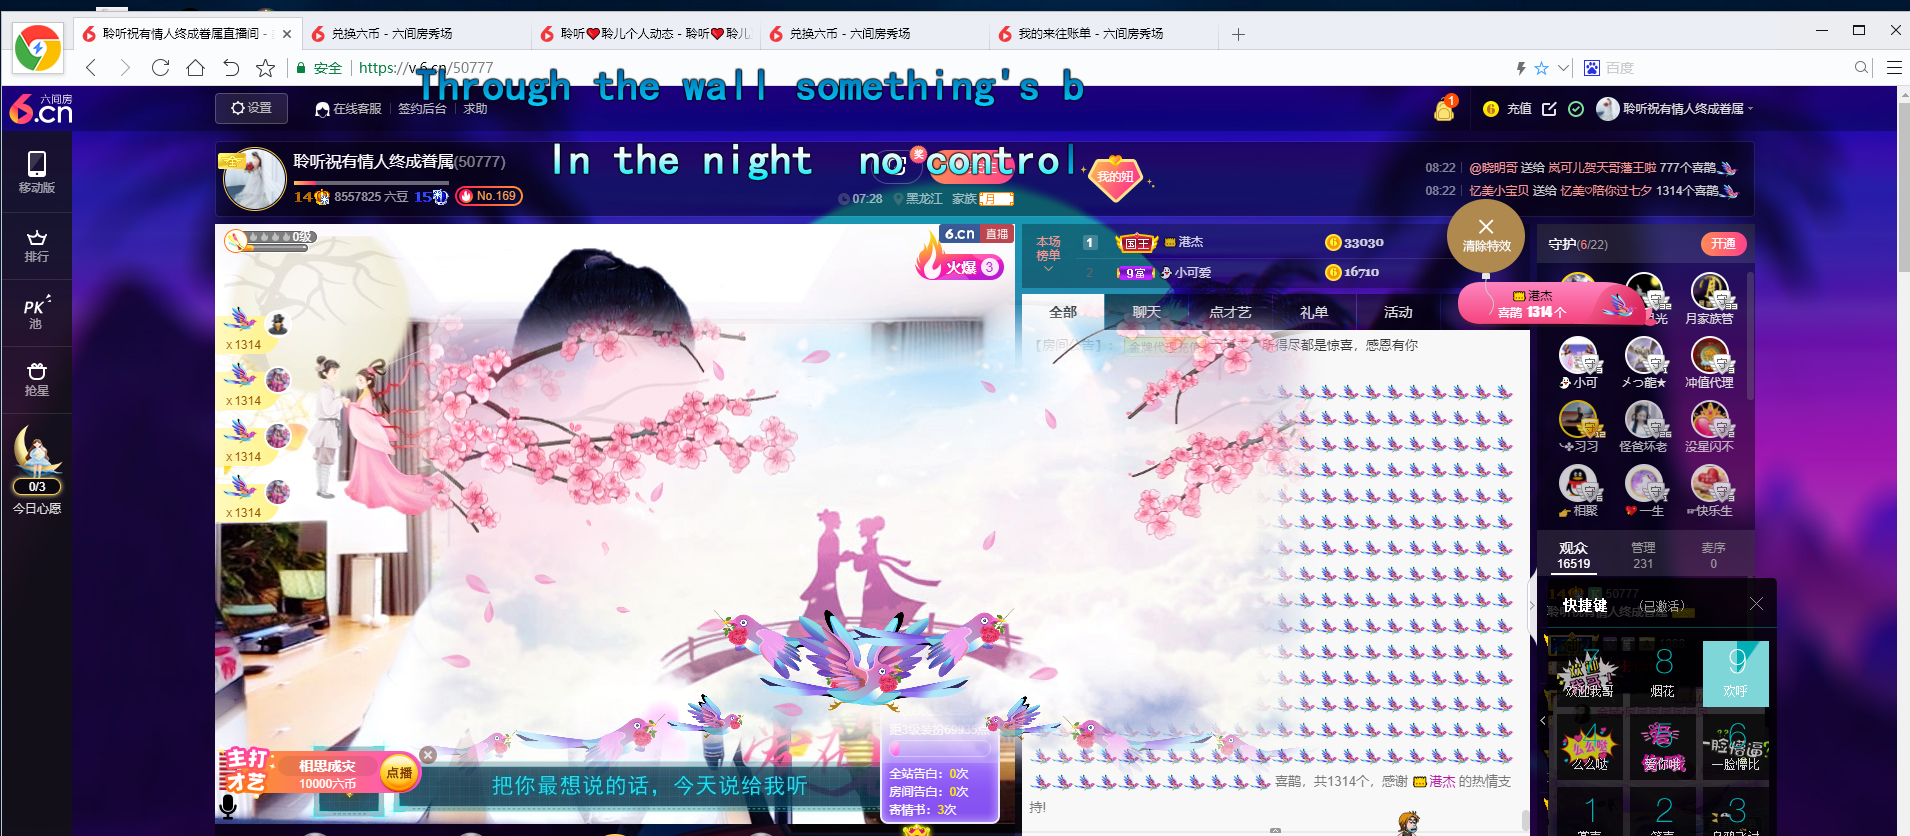Screen dimensions: 1910x836
Task: Collapse the side panel with left arrow
Action: click(1543, 720)
